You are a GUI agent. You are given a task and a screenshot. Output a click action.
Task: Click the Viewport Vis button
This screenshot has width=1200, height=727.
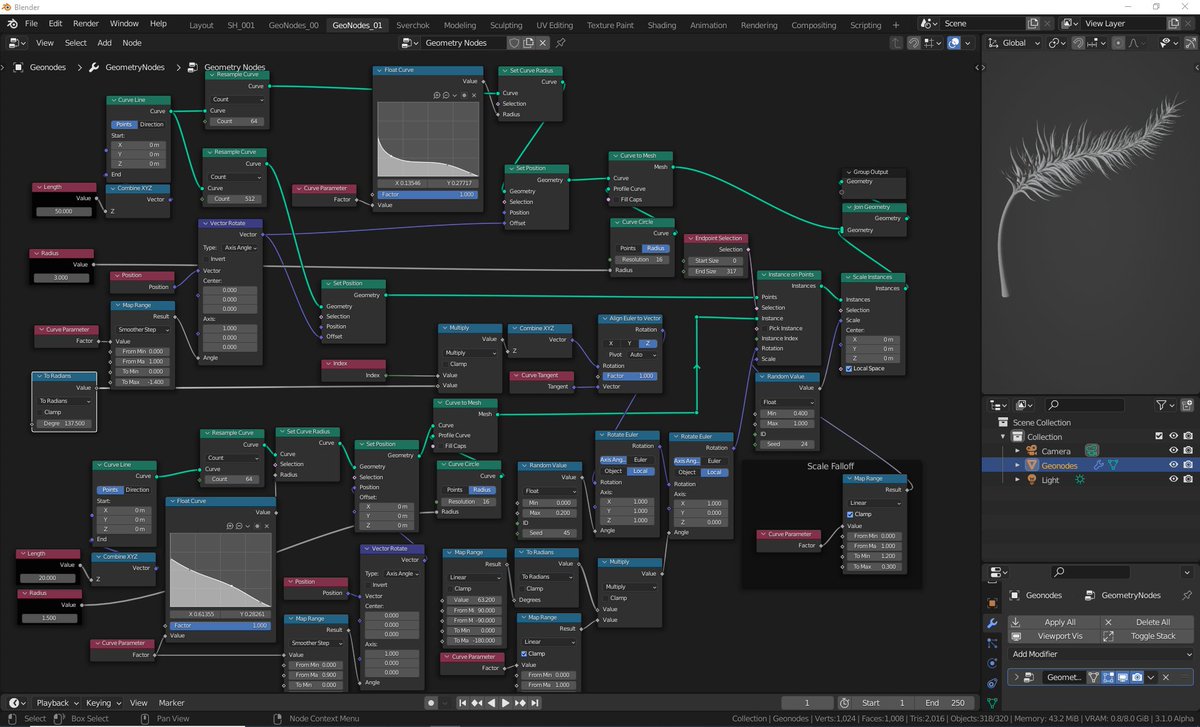click(x=1055, y=635)
